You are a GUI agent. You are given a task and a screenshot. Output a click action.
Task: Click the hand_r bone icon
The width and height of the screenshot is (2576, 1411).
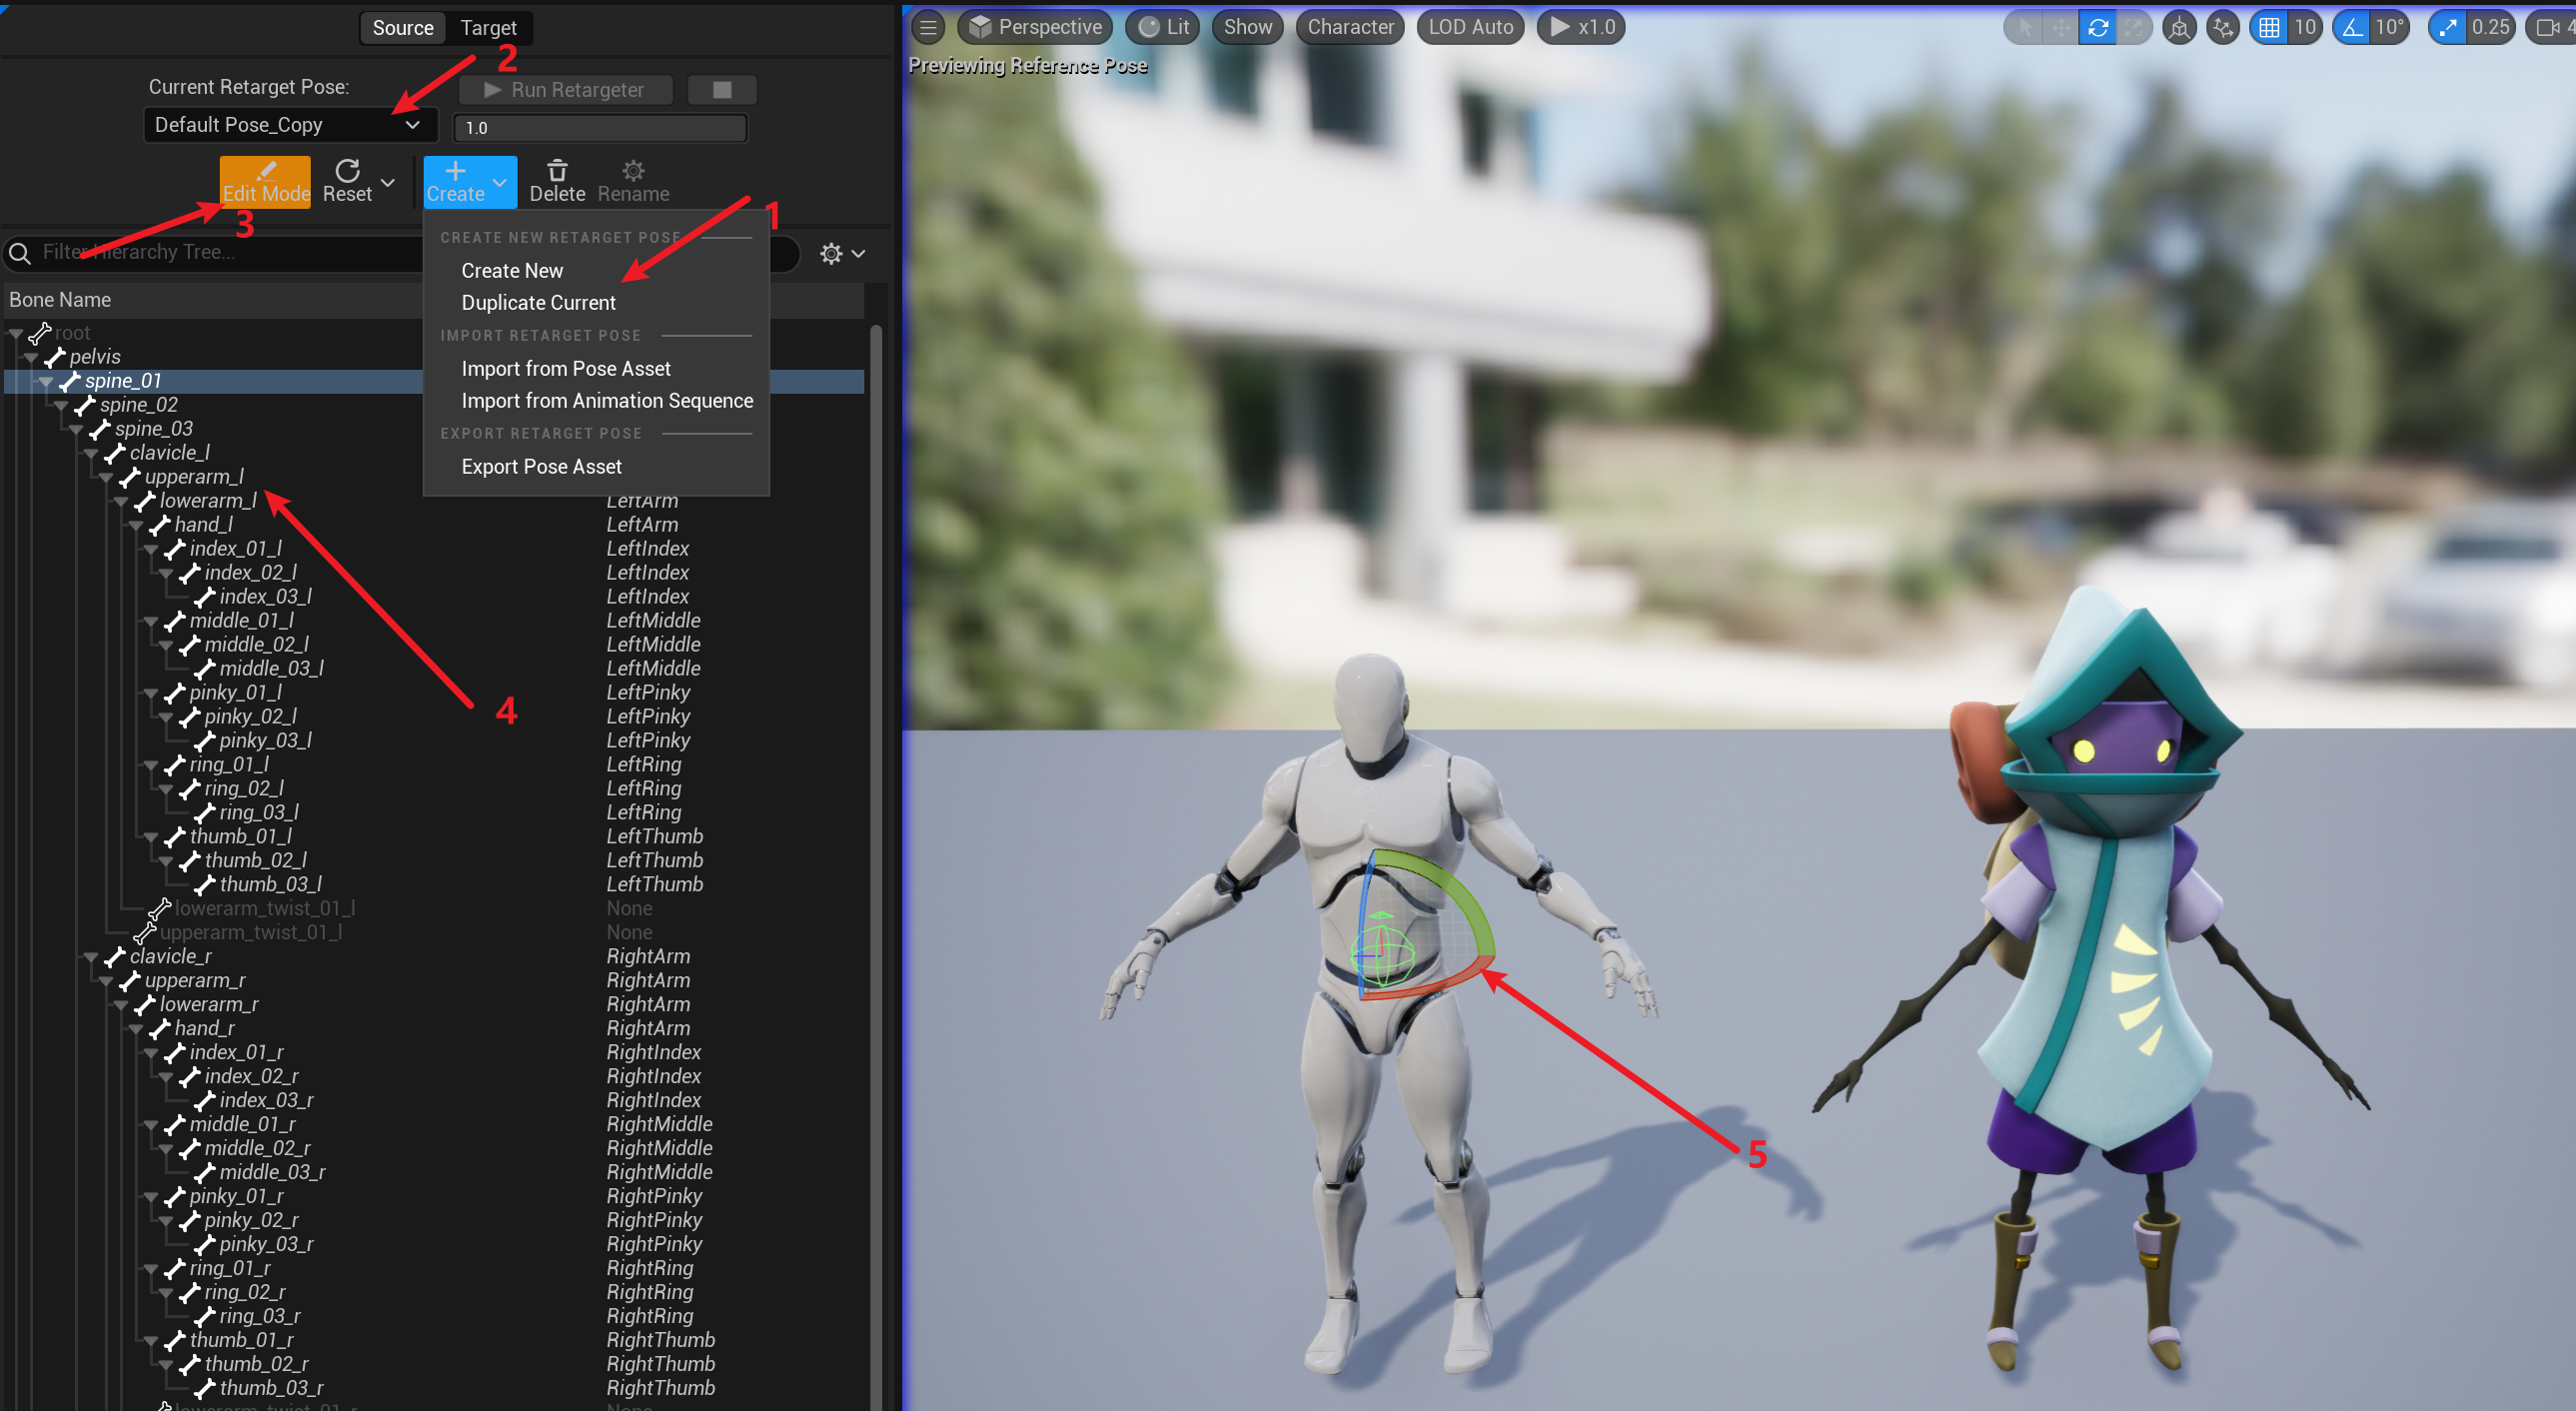[160, 1029]
